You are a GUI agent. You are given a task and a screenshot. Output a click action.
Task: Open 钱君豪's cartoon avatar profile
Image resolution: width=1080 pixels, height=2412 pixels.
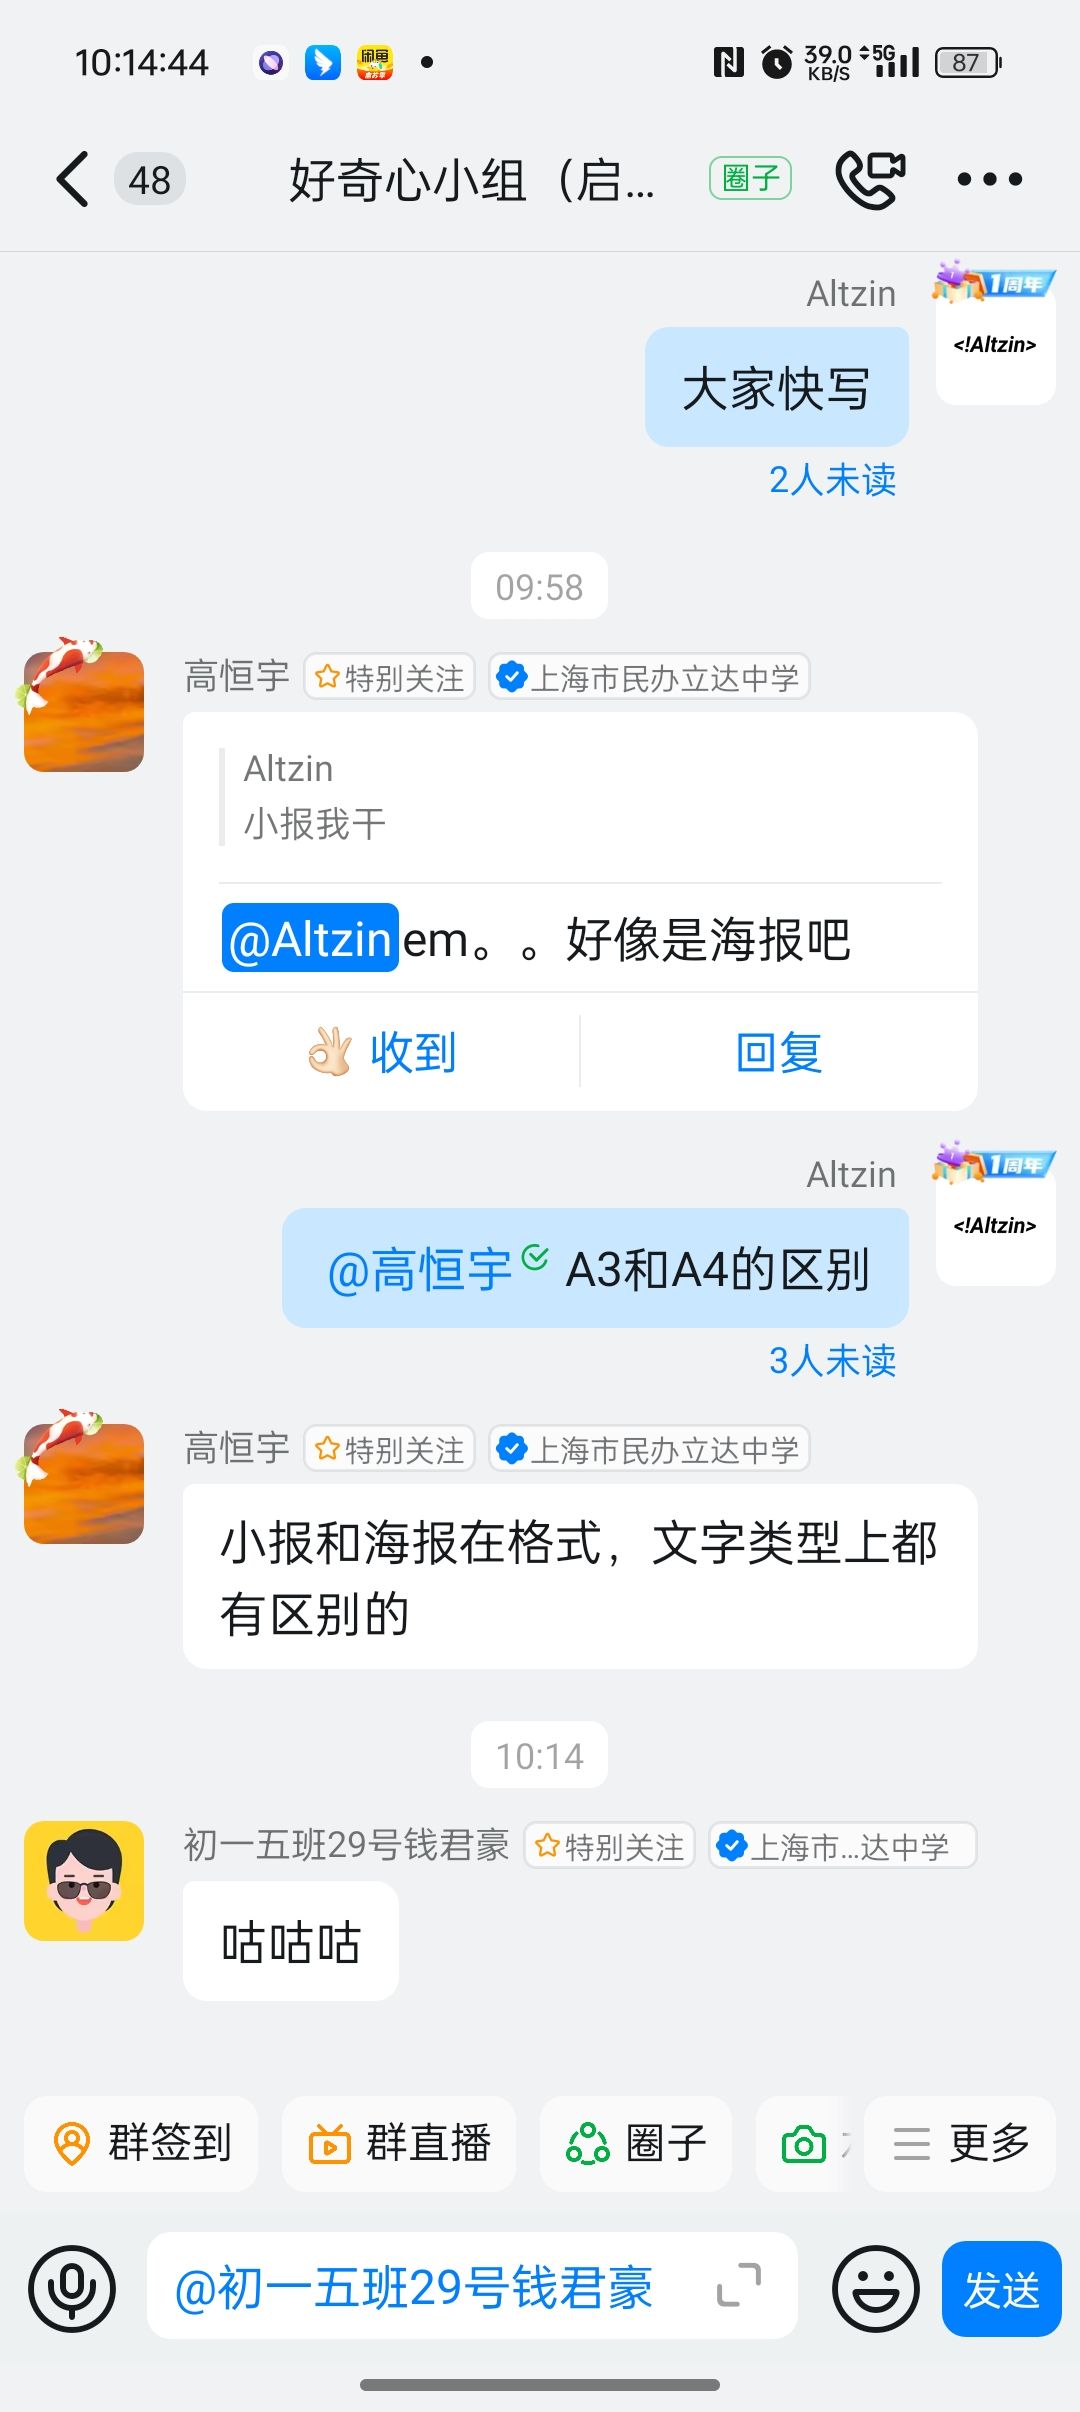[84, 1881]
